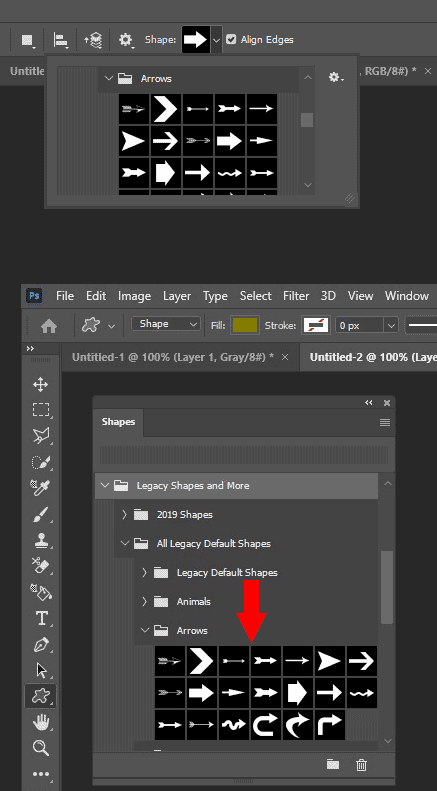
Task: Toggle the Align Edges checkbox
Action: tap(231, 39)
